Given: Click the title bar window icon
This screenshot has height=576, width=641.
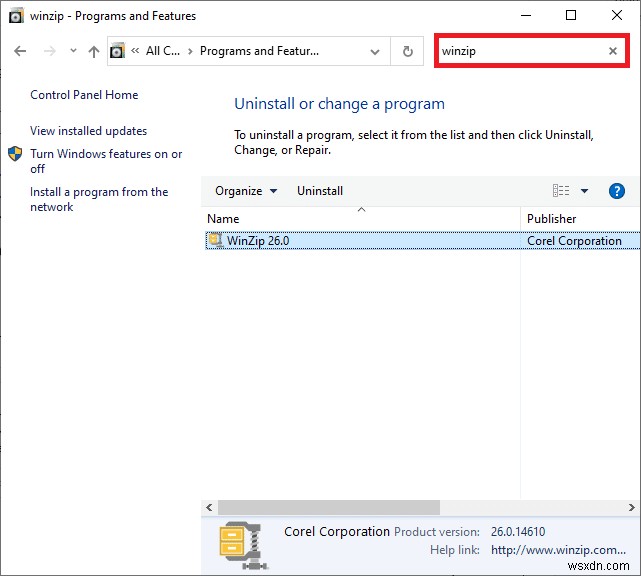Looking at the screenshot, I should [x=16, y=16].
